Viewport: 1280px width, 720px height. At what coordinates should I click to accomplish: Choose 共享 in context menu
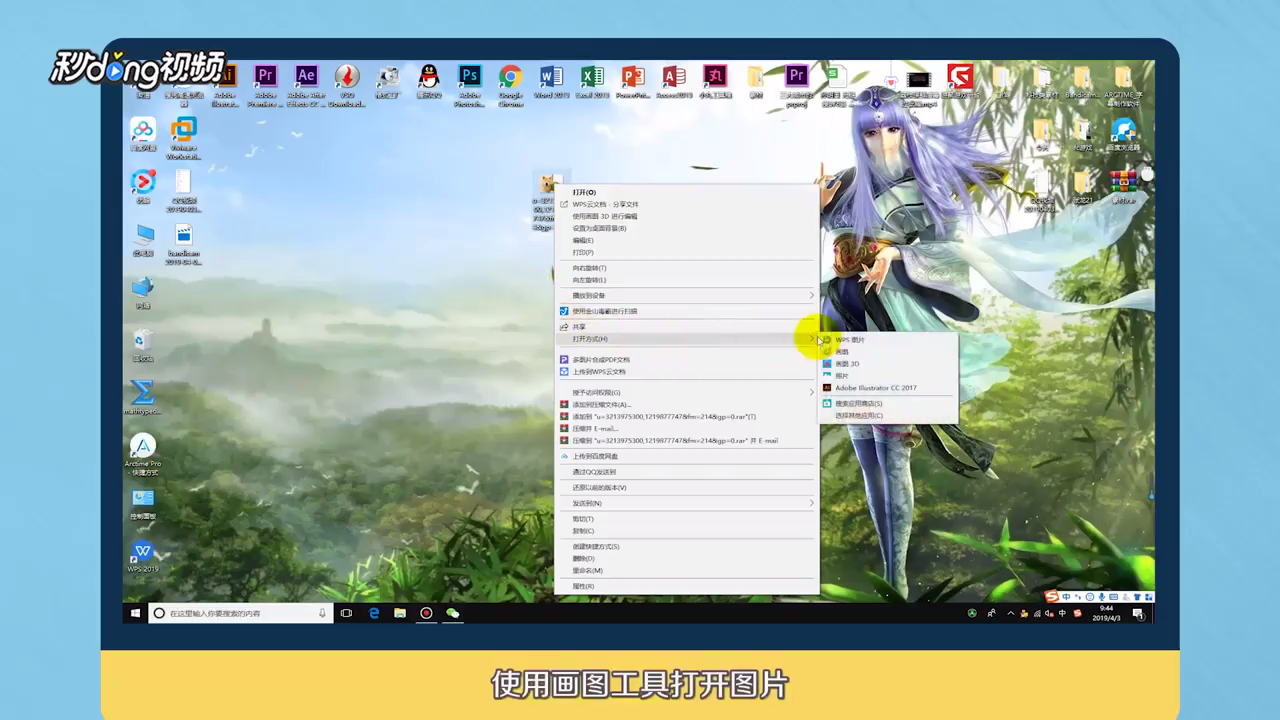[687, 327]
